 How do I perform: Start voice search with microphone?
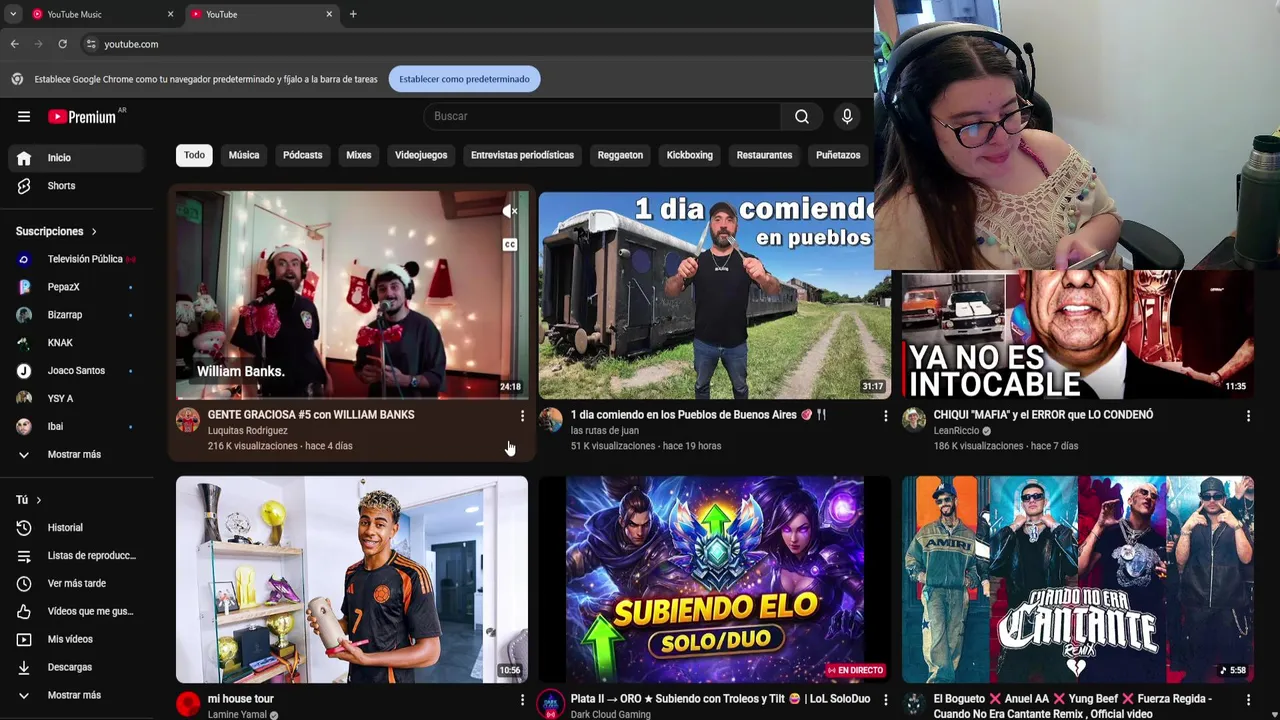point(847,116)
